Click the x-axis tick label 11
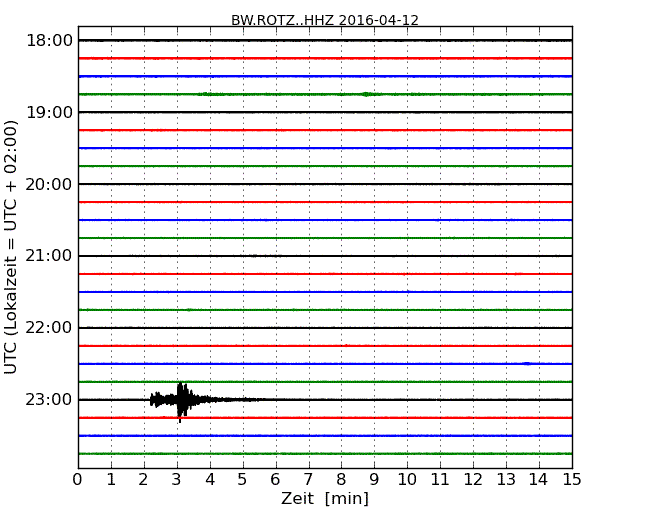 [440, 480]
